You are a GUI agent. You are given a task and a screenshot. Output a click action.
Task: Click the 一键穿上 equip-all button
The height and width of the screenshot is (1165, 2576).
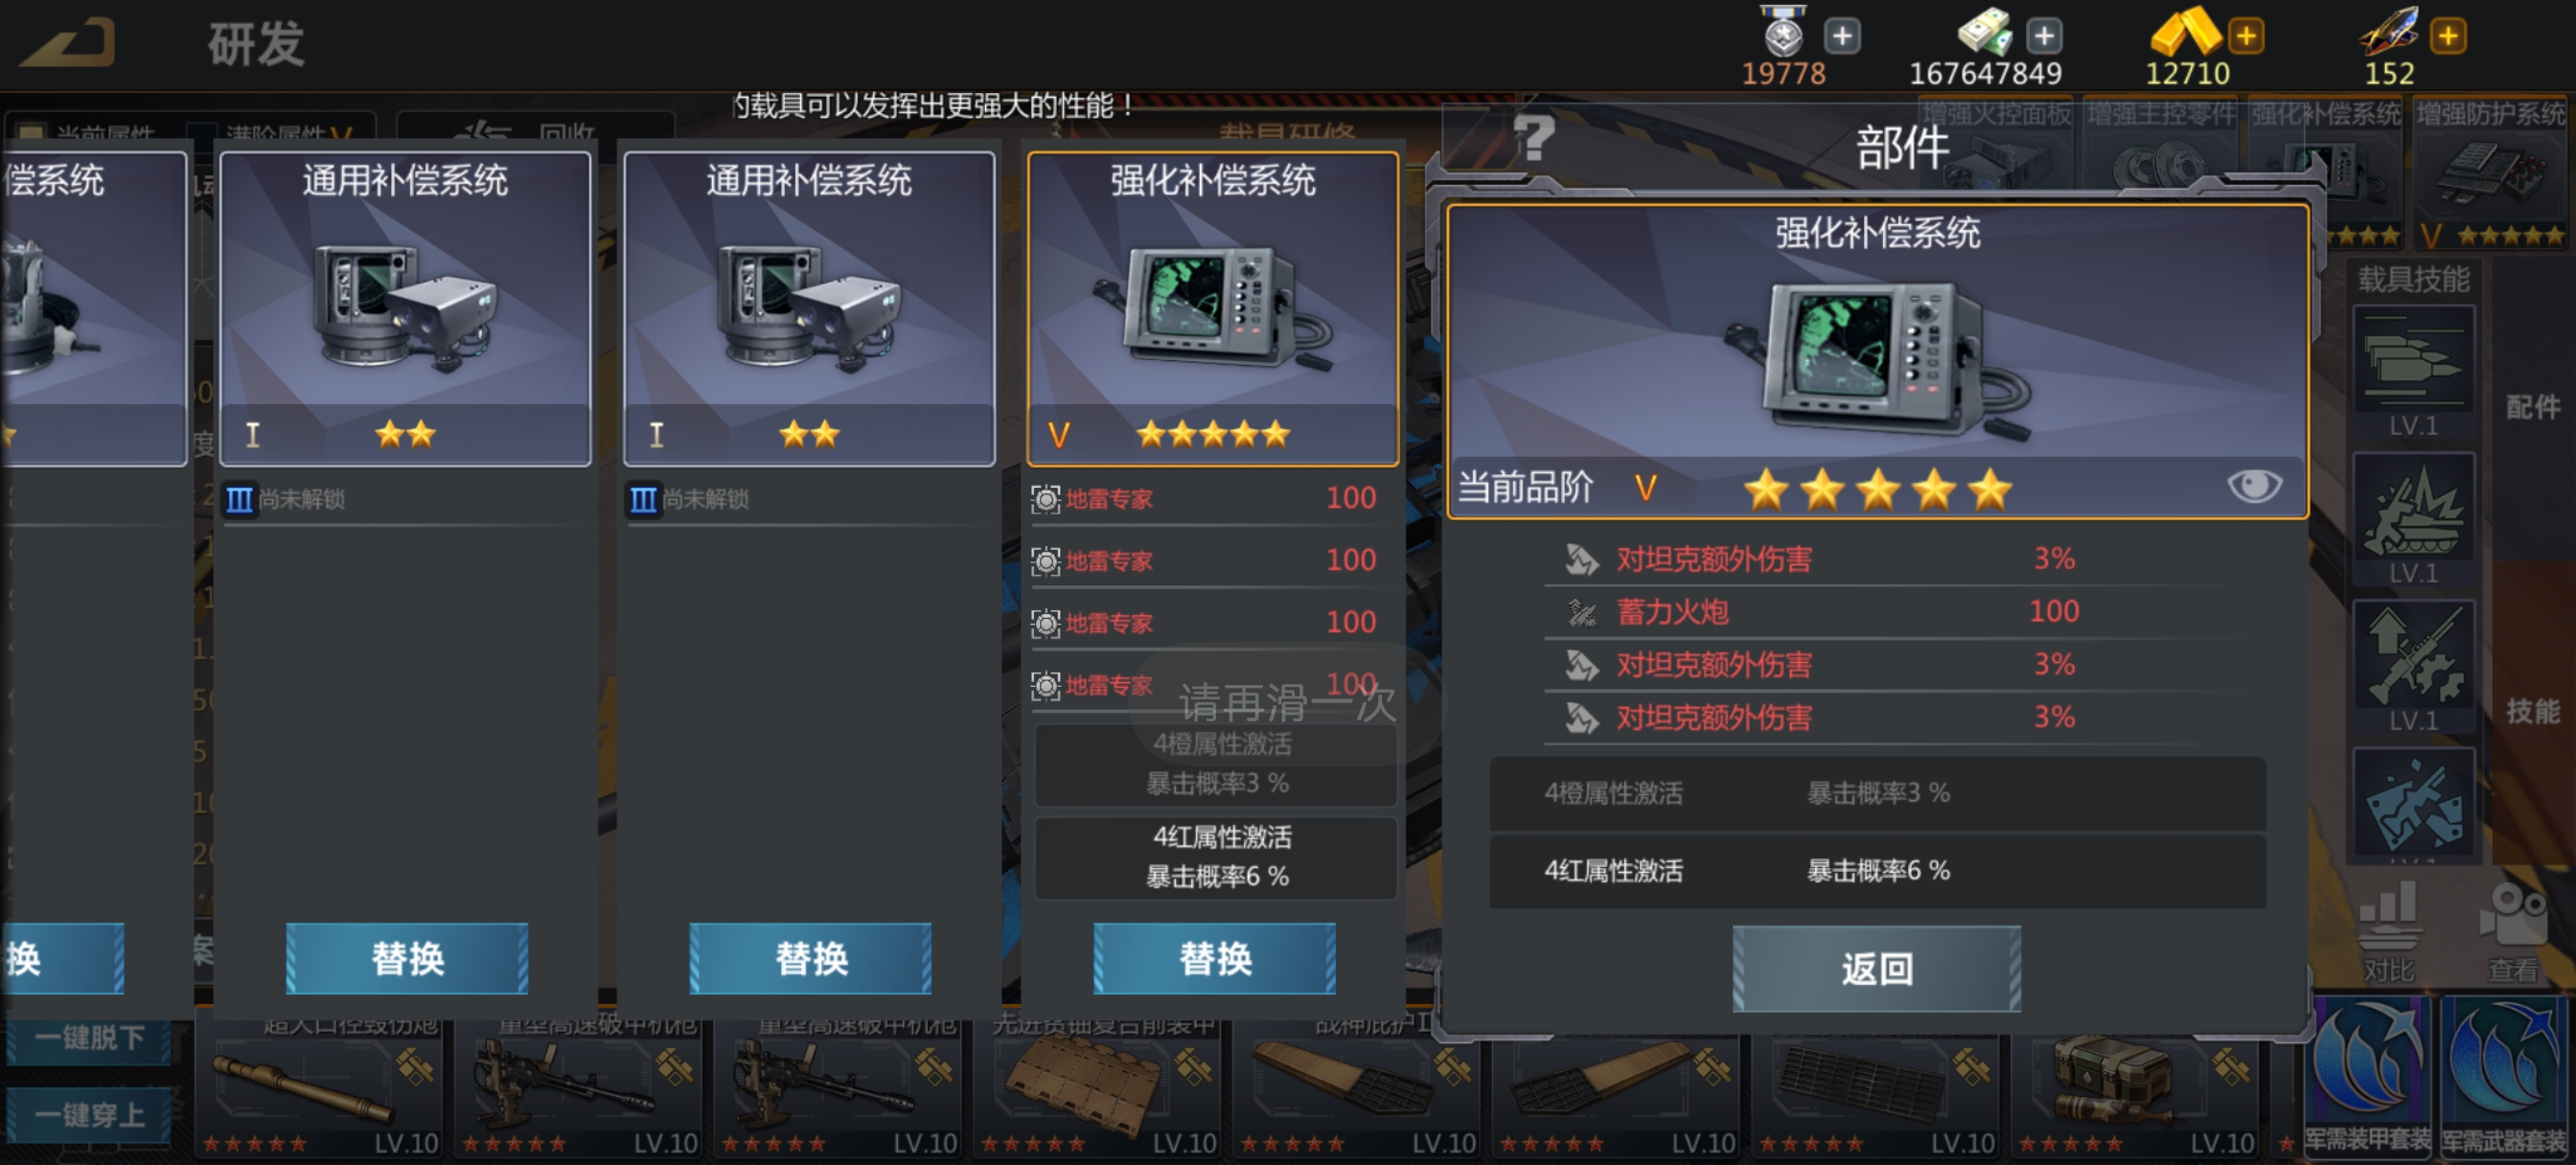click(x=89, y=1114)
